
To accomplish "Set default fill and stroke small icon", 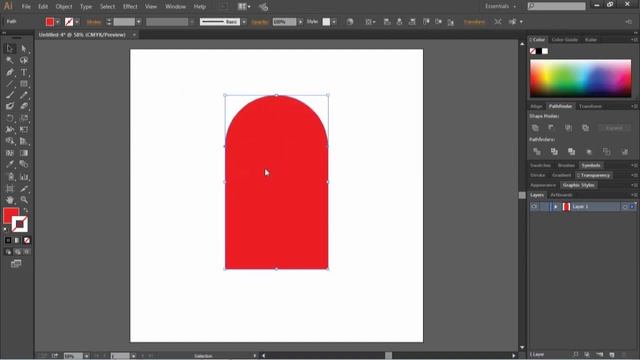I will tap(5, 229).
